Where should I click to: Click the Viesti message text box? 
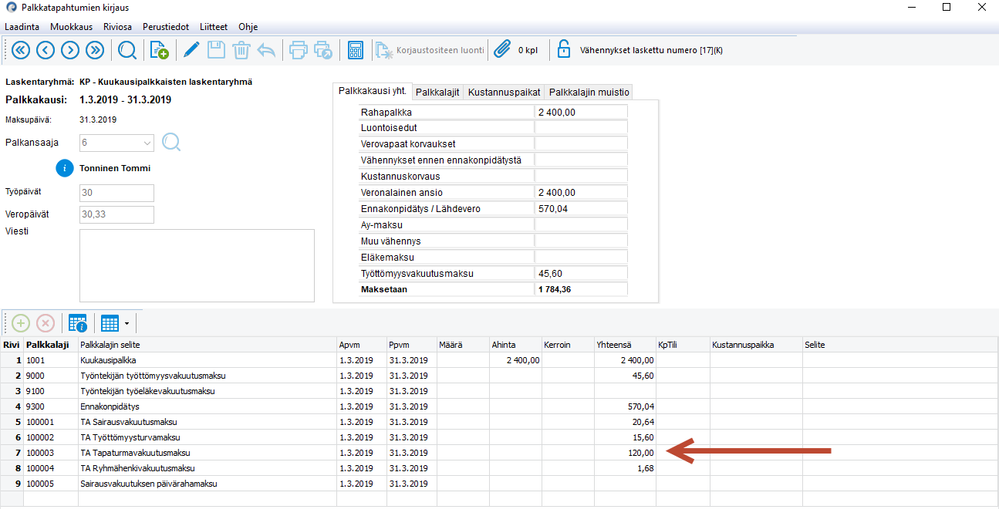click(x=197, y=265)
